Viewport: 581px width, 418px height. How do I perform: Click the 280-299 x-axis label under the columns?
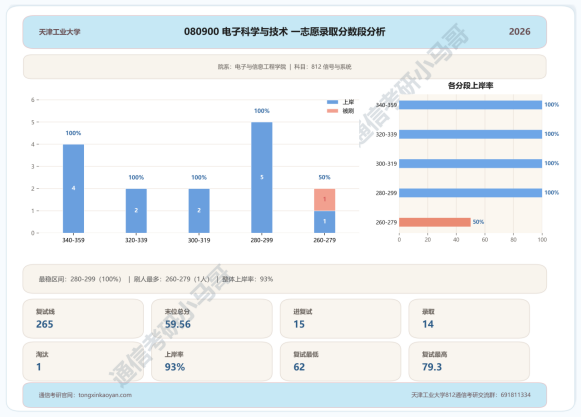click(262, 240)
